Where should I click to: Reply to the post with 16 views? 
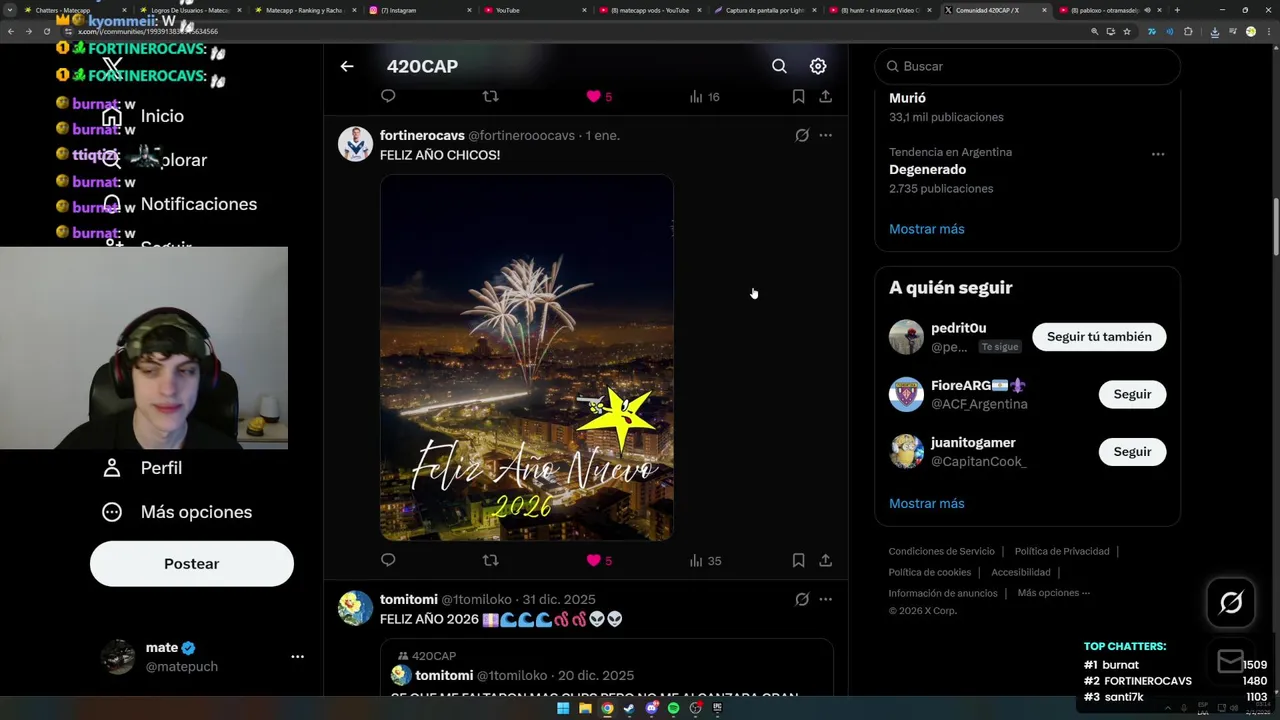(x=388, y=96)
